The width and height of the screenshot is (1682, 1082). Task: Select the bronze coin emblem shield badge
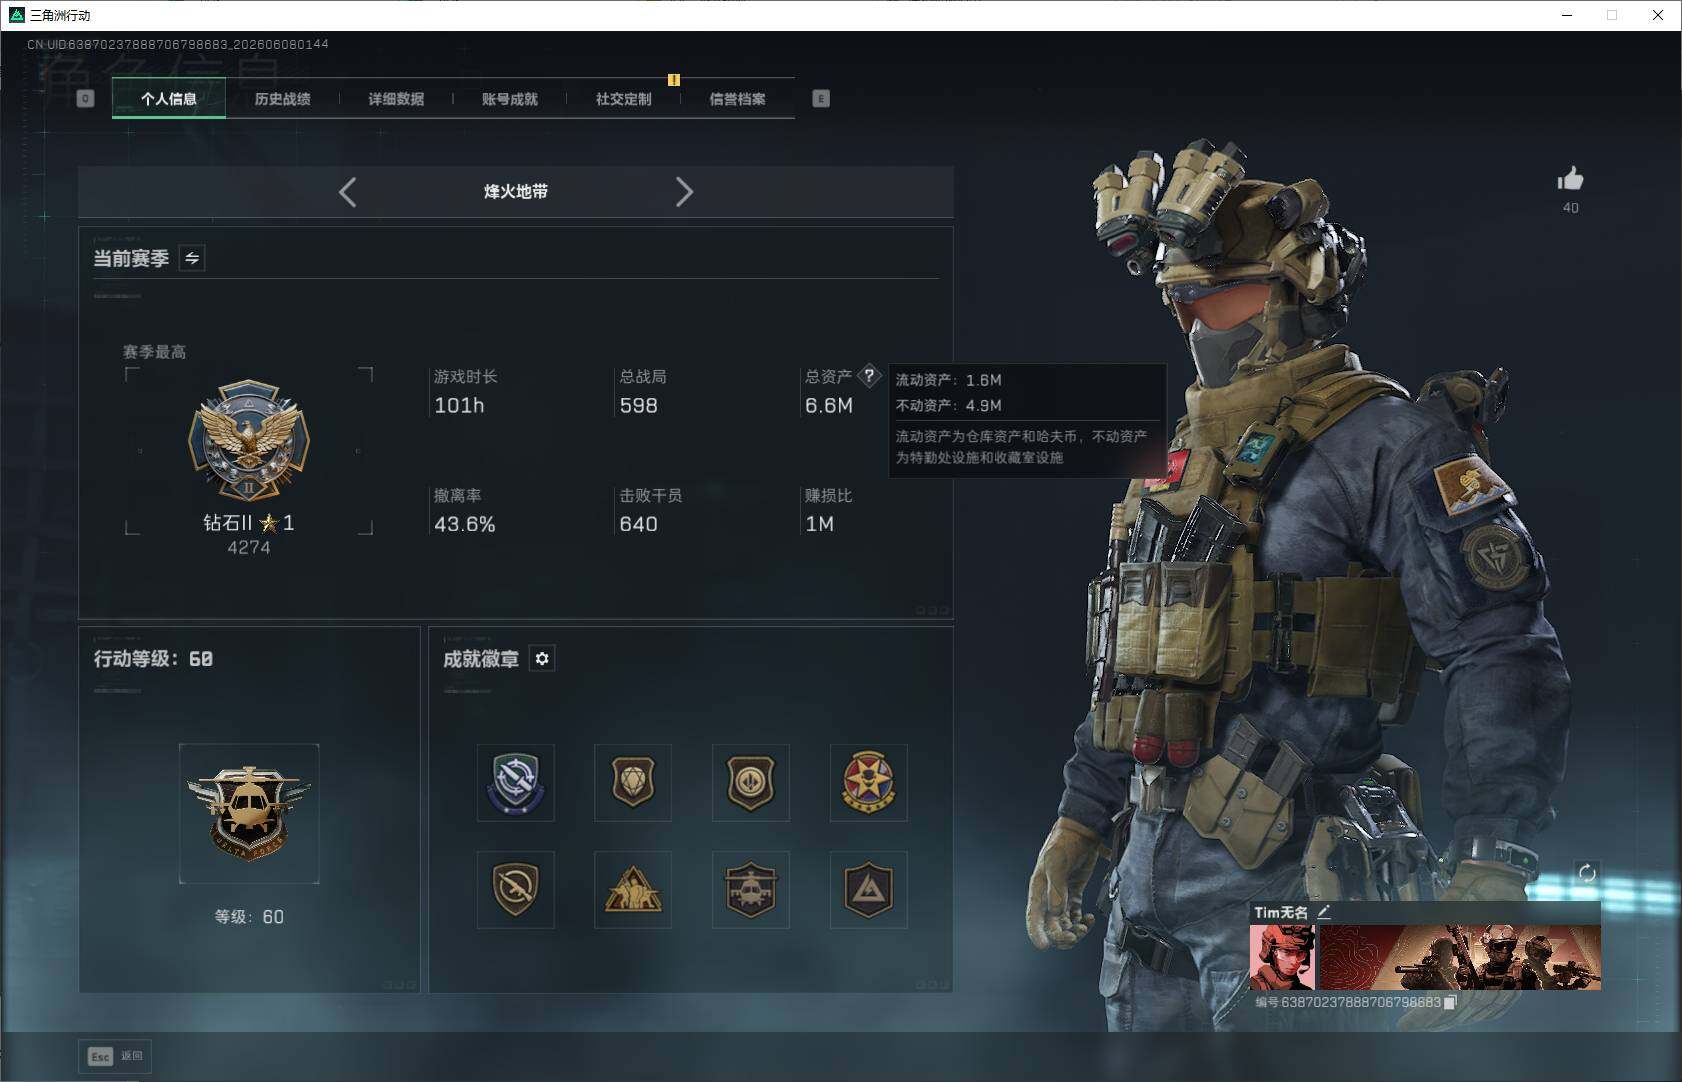click(751, 783)
